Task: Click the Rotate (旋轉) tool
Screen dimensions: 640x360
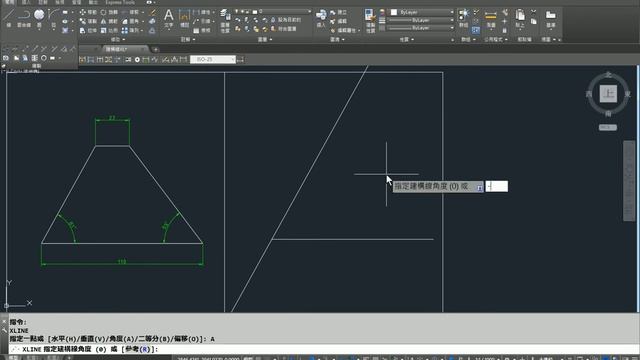Action: click(109, 12)
